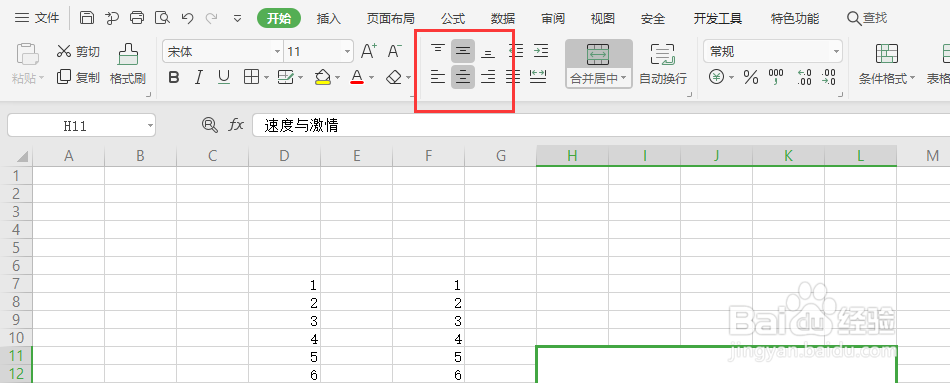This screenshot has width=950, height=383.
Task: Click the fx insert function button
Action: [236, 125]
